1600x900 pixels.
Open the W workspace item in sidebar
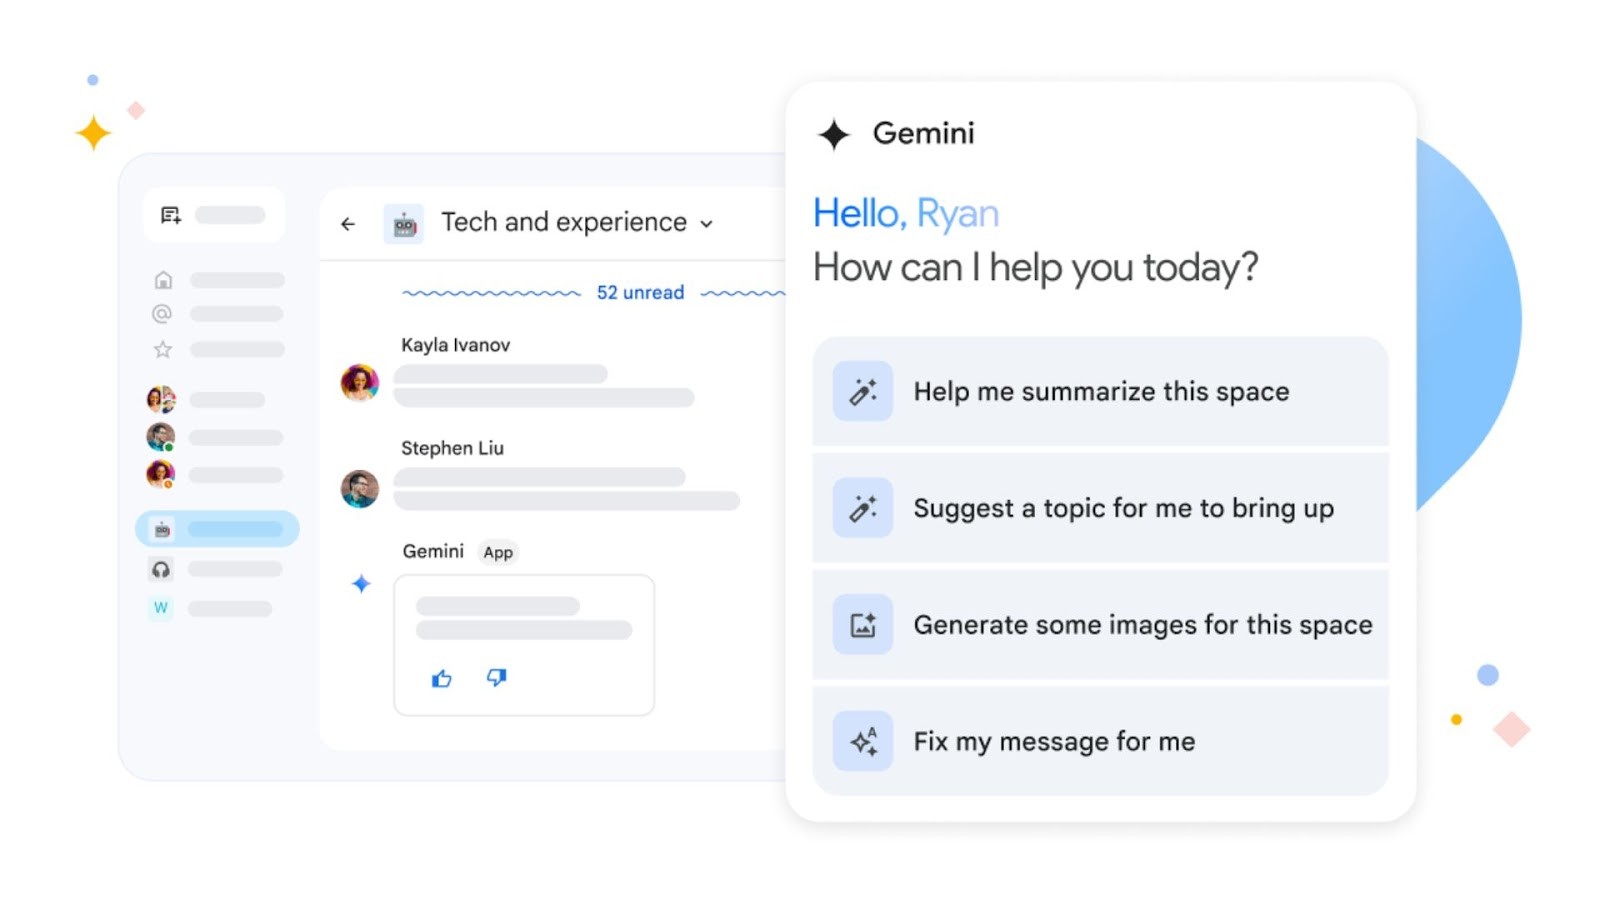(161, 607)
